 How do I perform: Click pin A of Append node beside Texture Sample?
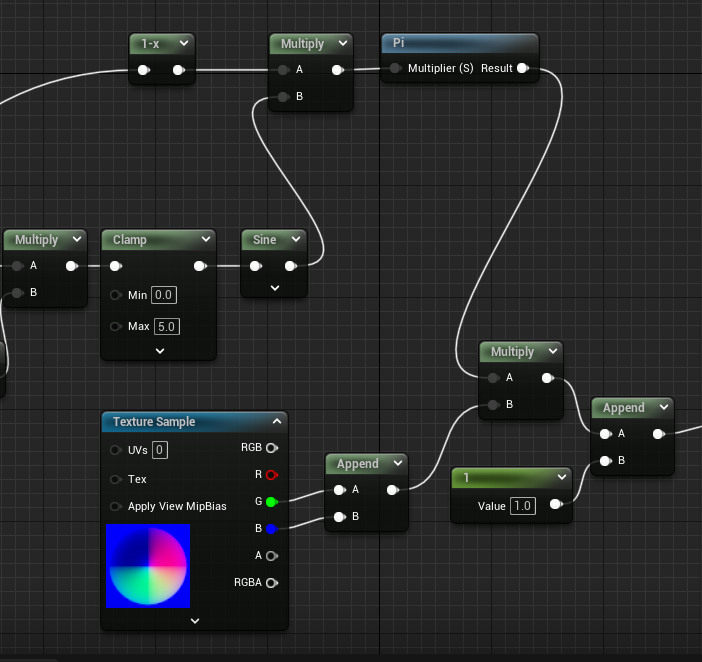[x=340, y=490]
